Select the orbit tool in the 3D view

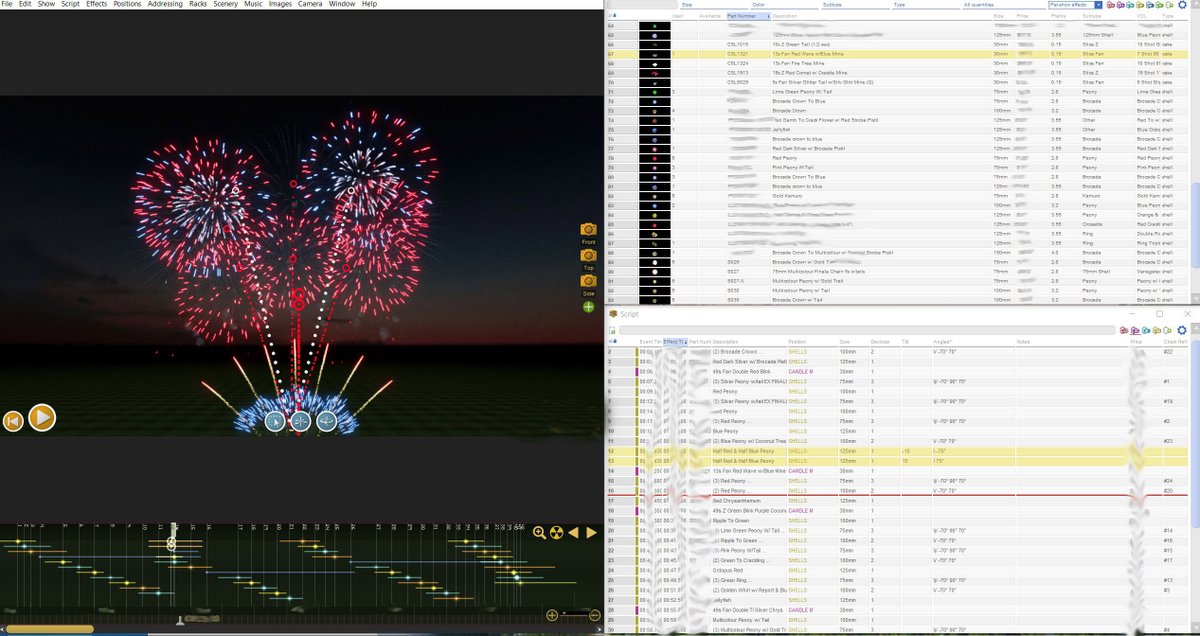(327, 422)
